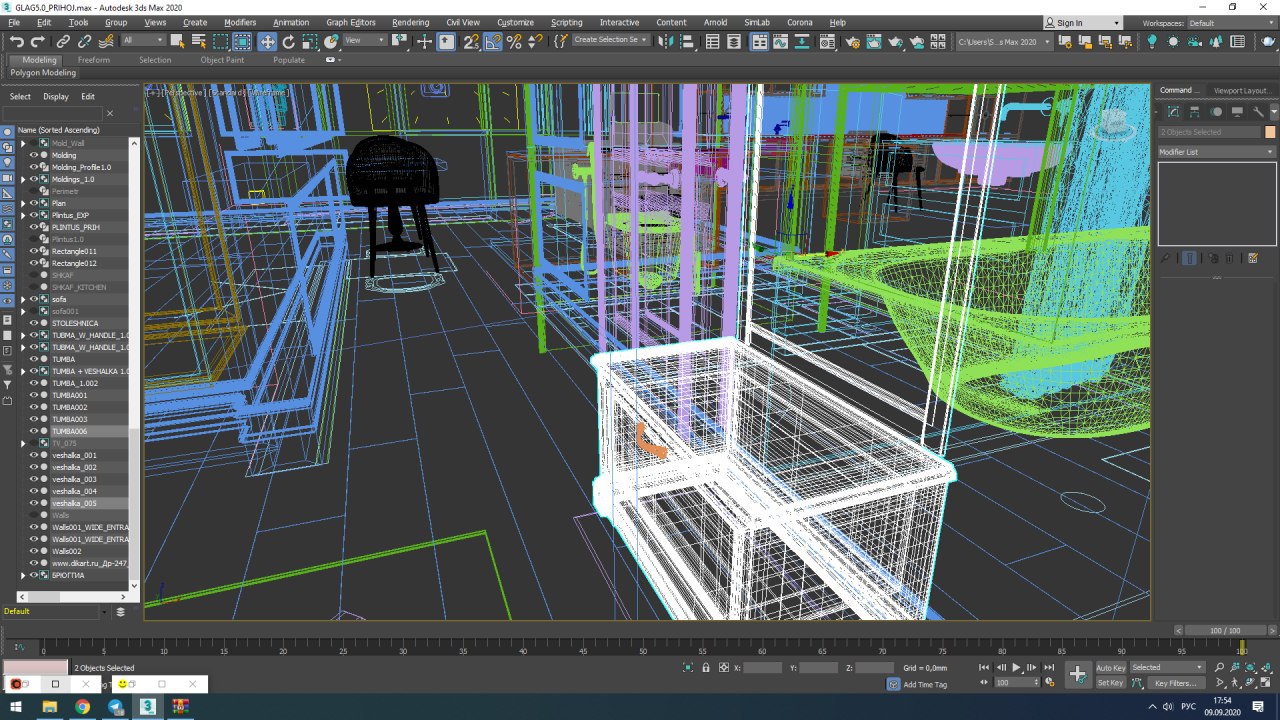Open the Modifiers menu
Viewport: 1280px width, 720px height.
pyautogui.click(x=240, y=22)
